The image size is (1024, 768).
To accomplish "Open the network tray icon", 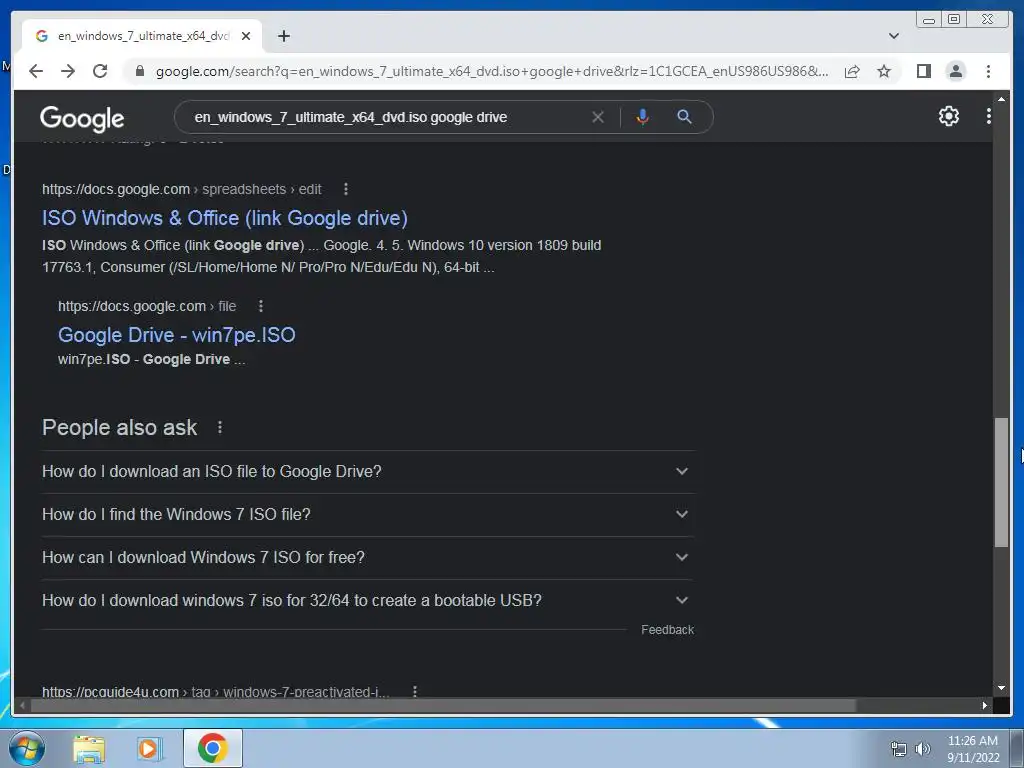I will tap(899, 748).
